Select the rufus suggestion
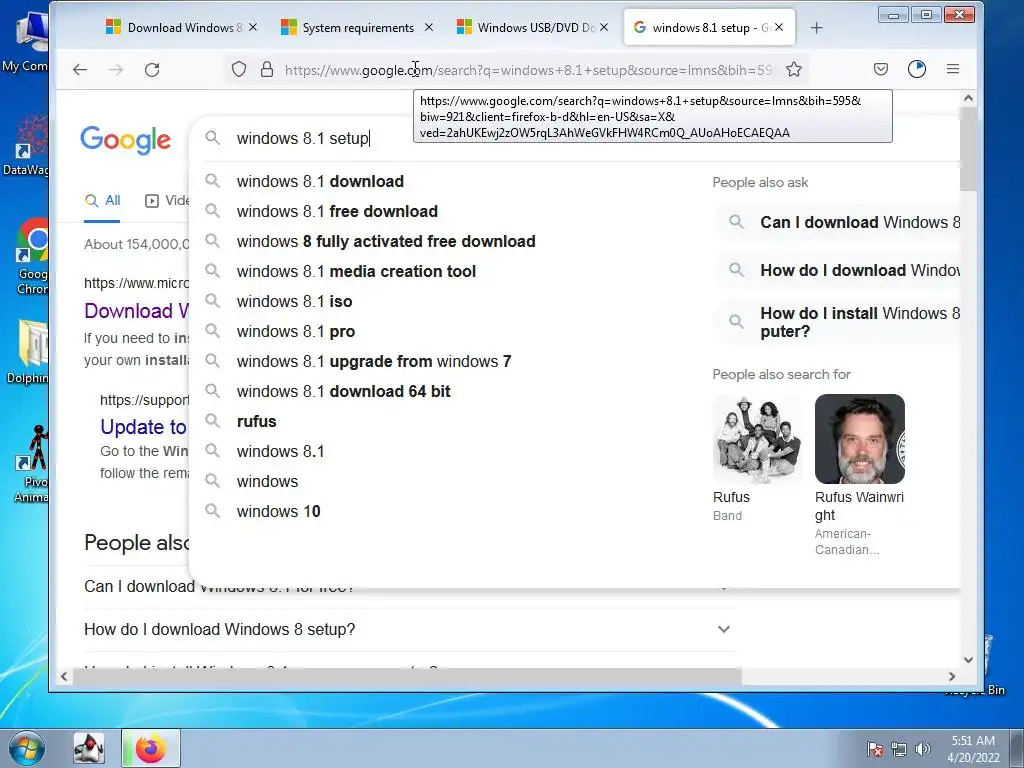This screenshot has height=768, width=1024. click(257, 421)
